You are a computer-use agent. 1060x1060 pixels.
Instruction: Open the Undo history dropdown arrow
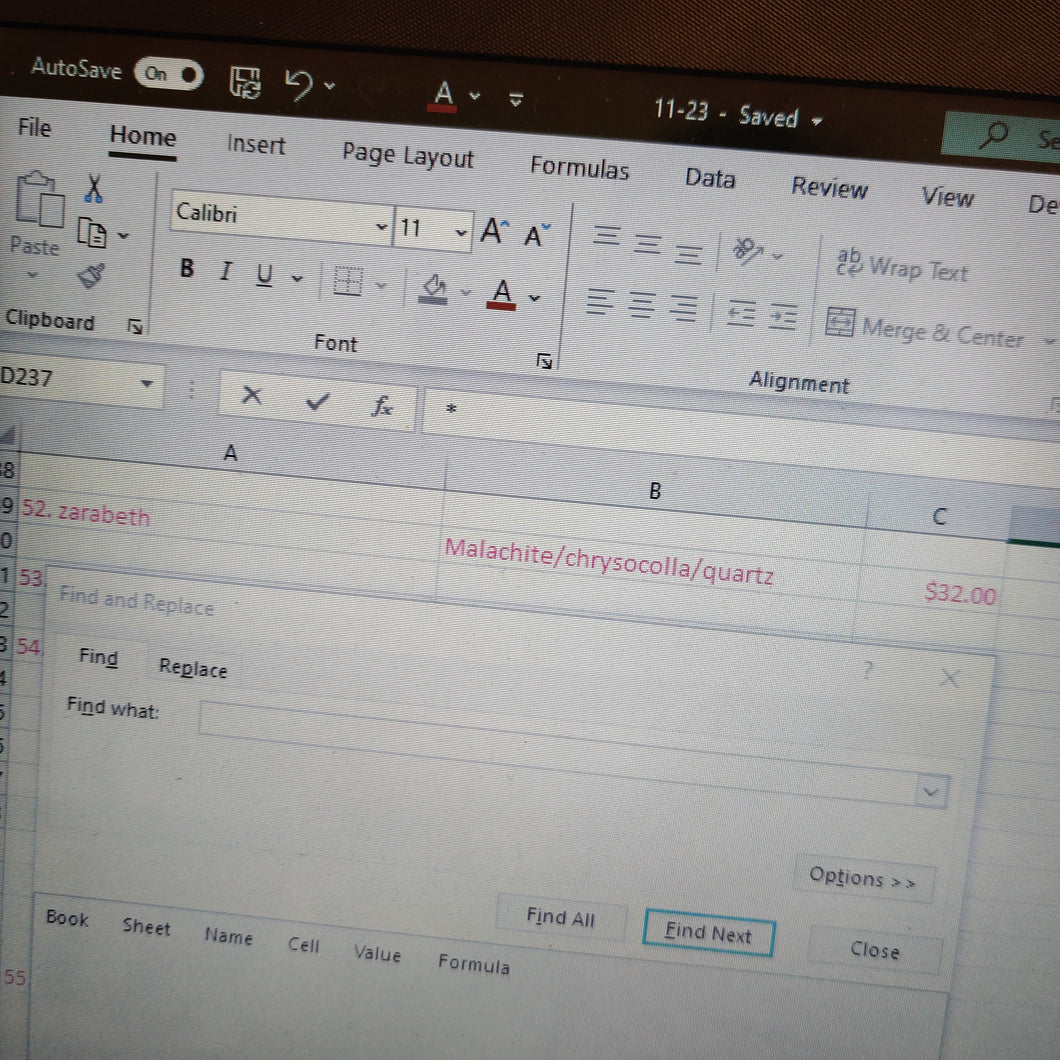(x=330, y=85)
